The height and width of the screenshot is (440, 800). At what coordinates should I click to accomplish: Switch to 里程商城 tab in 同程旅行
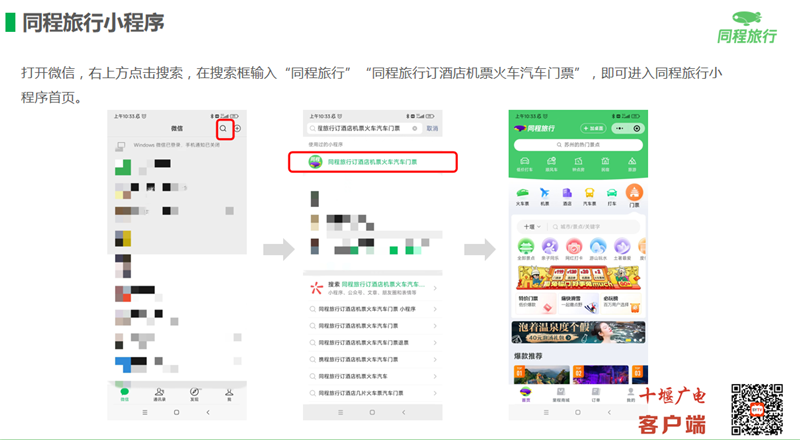pyautogui.click(x=560, y=395)
